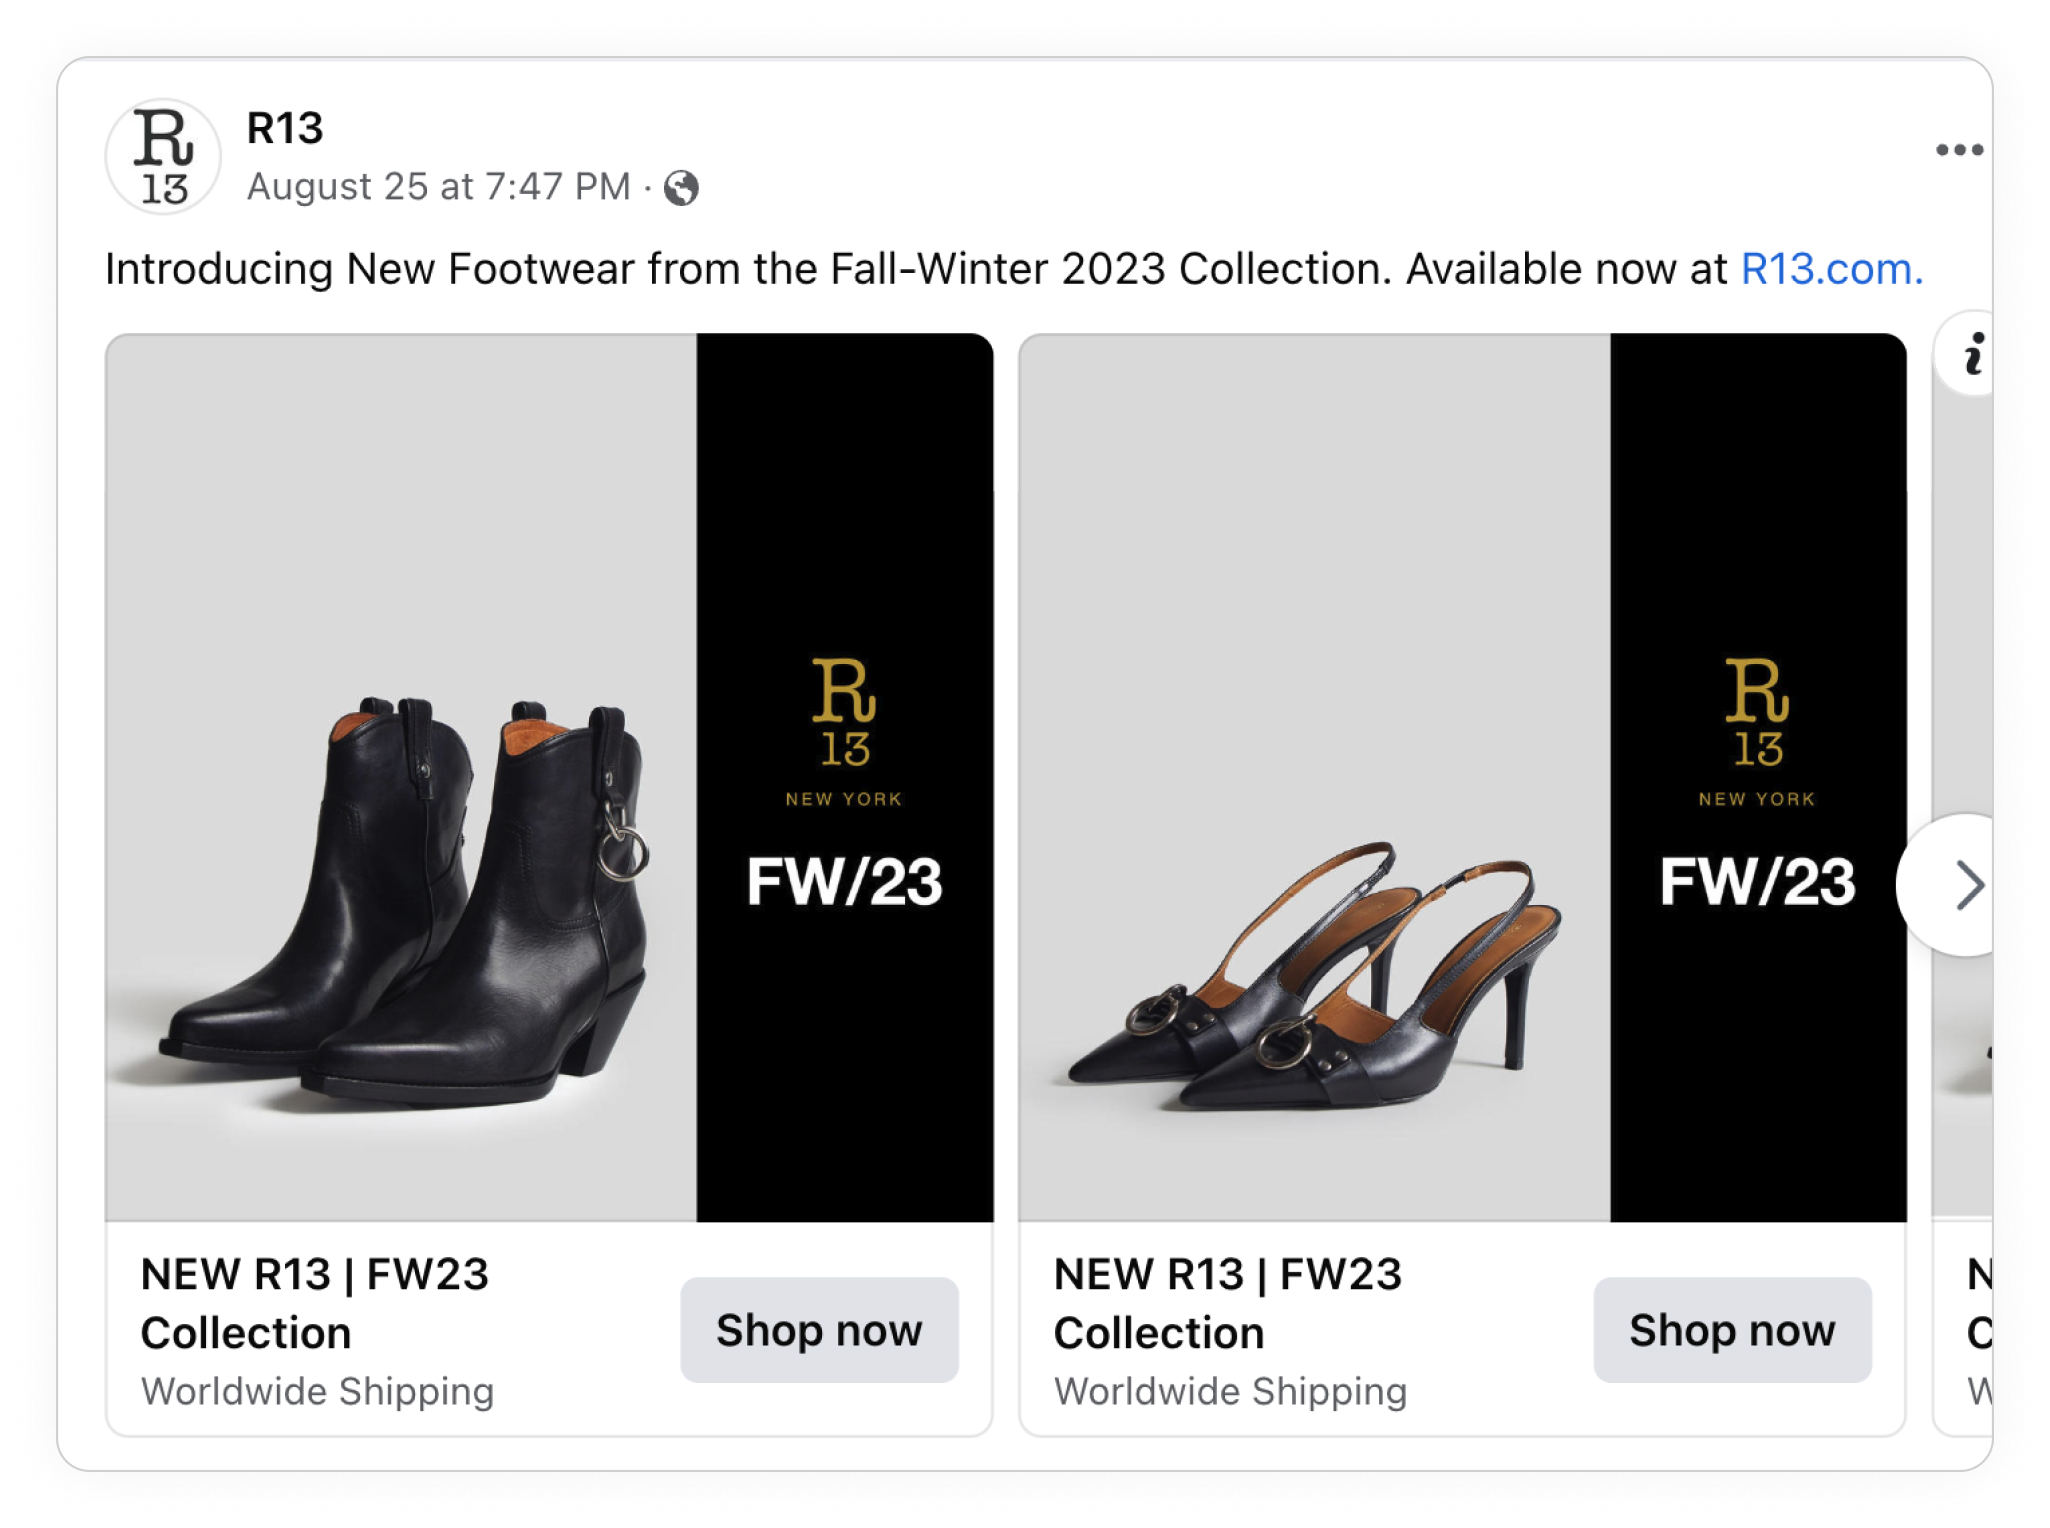The width and height of the screenshot is (2050, 1528).
Task: Click the globe public audience icon
Action: [683, 187]
